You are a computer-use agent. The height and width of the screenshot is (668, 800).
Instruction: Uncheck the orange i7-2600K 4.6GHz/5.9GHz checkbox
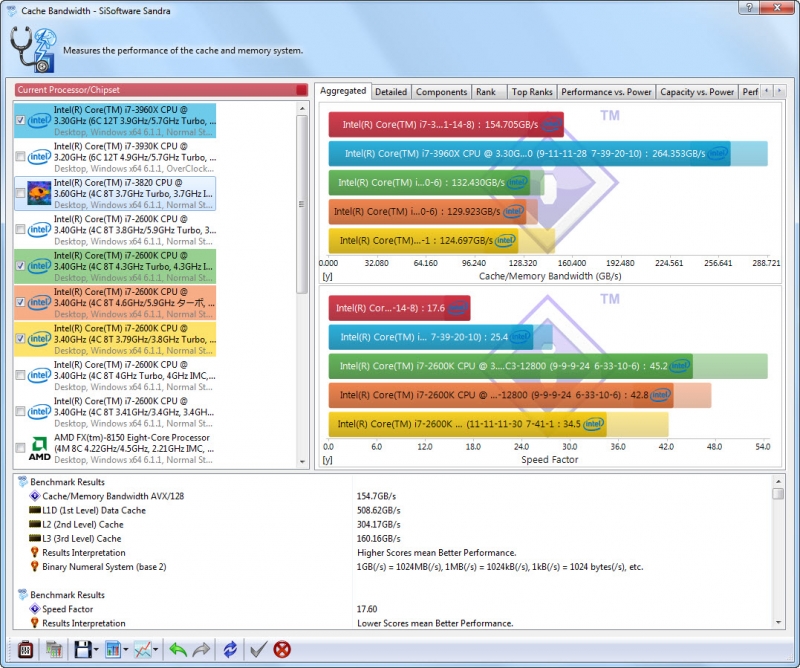pyautogui.click(x=20, y=303)
